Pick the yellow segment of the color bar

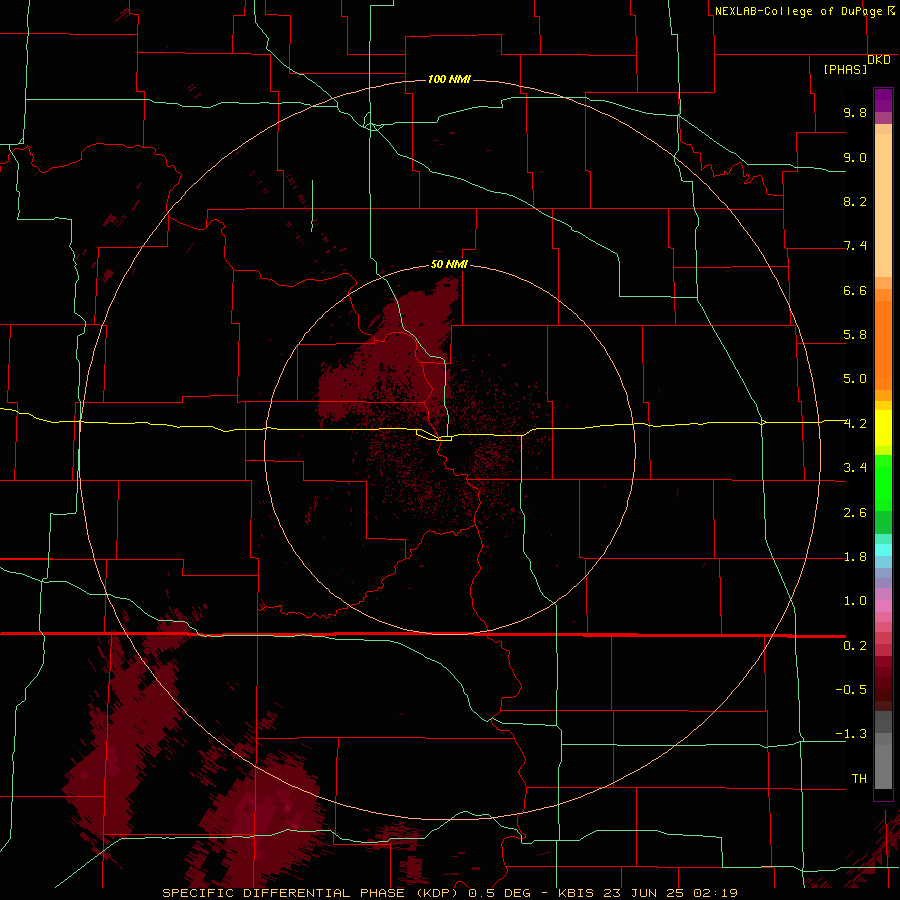pos(883,428)
